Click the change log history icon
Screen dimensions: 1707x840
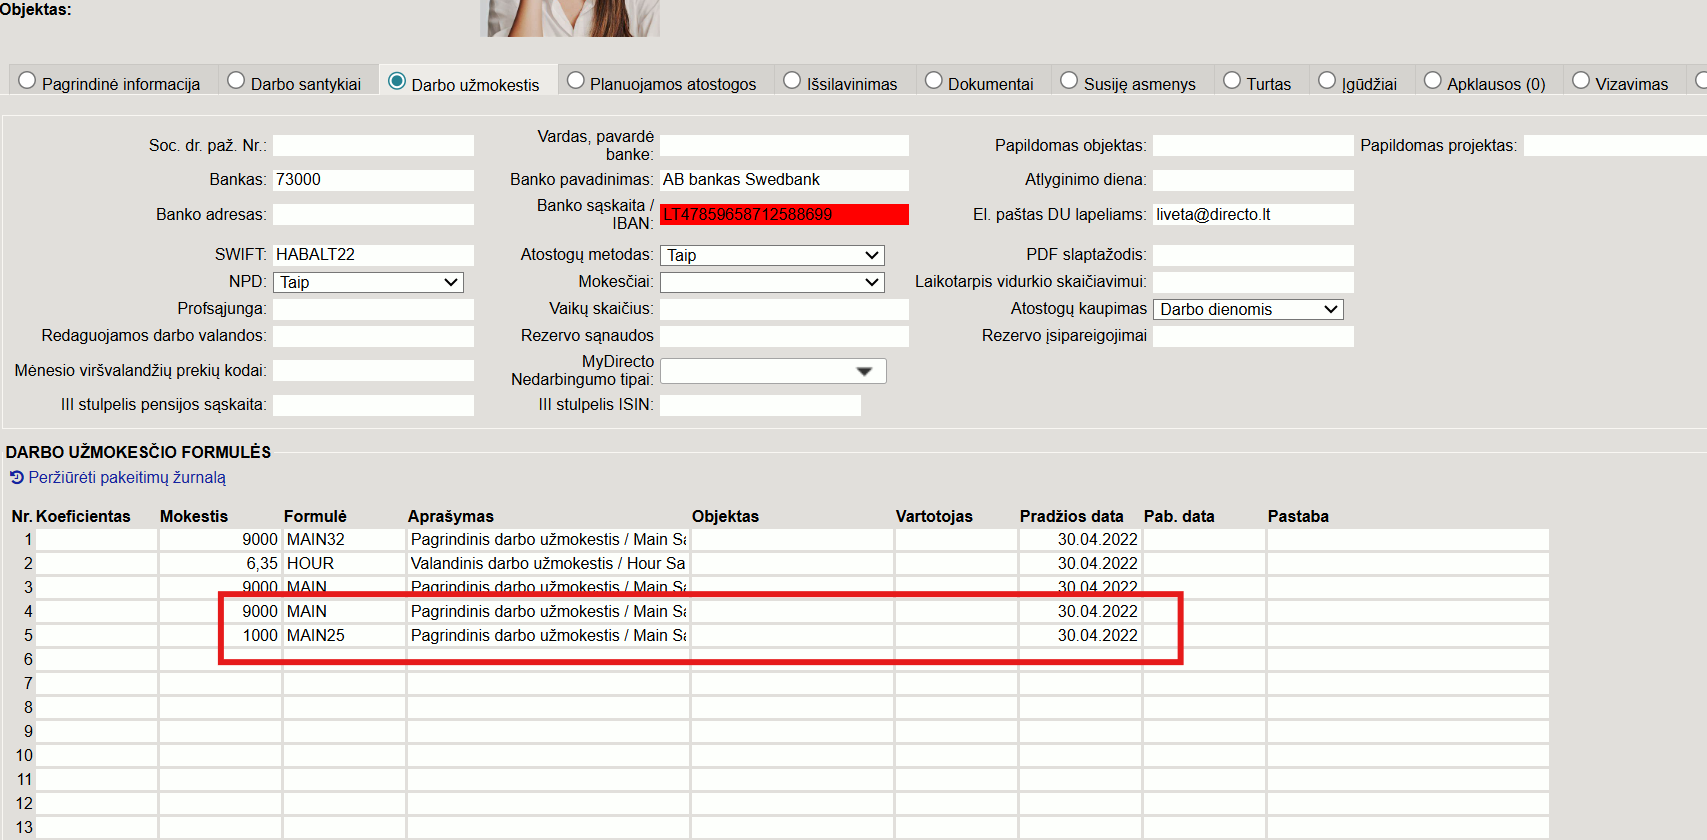pos(16,478)
